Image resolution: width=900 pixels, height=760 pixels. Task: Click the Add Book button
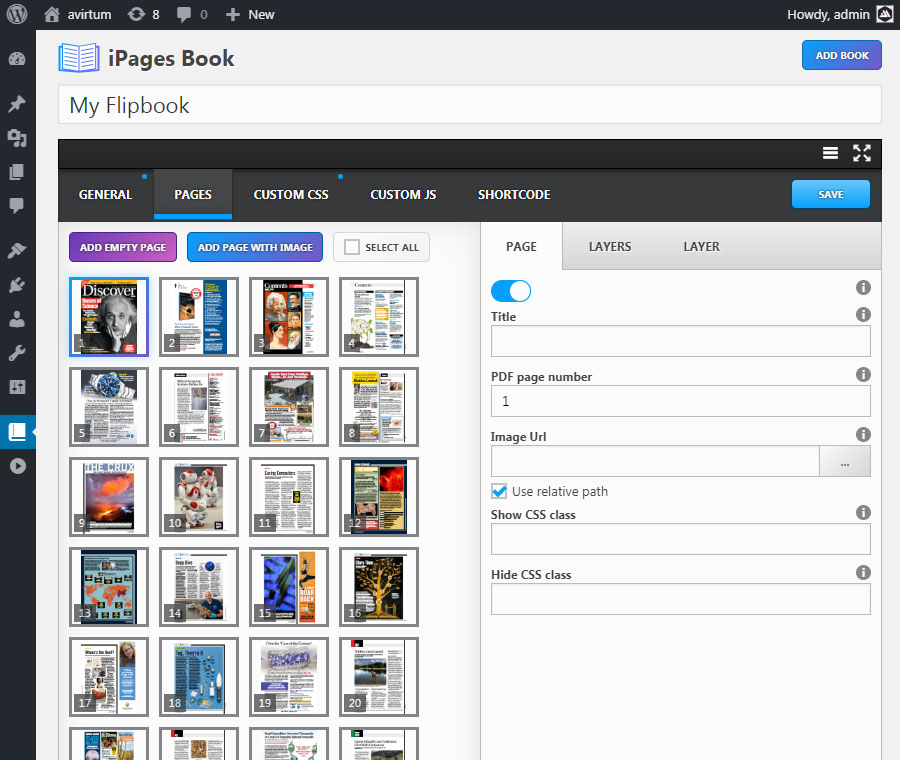click(842, 55)
